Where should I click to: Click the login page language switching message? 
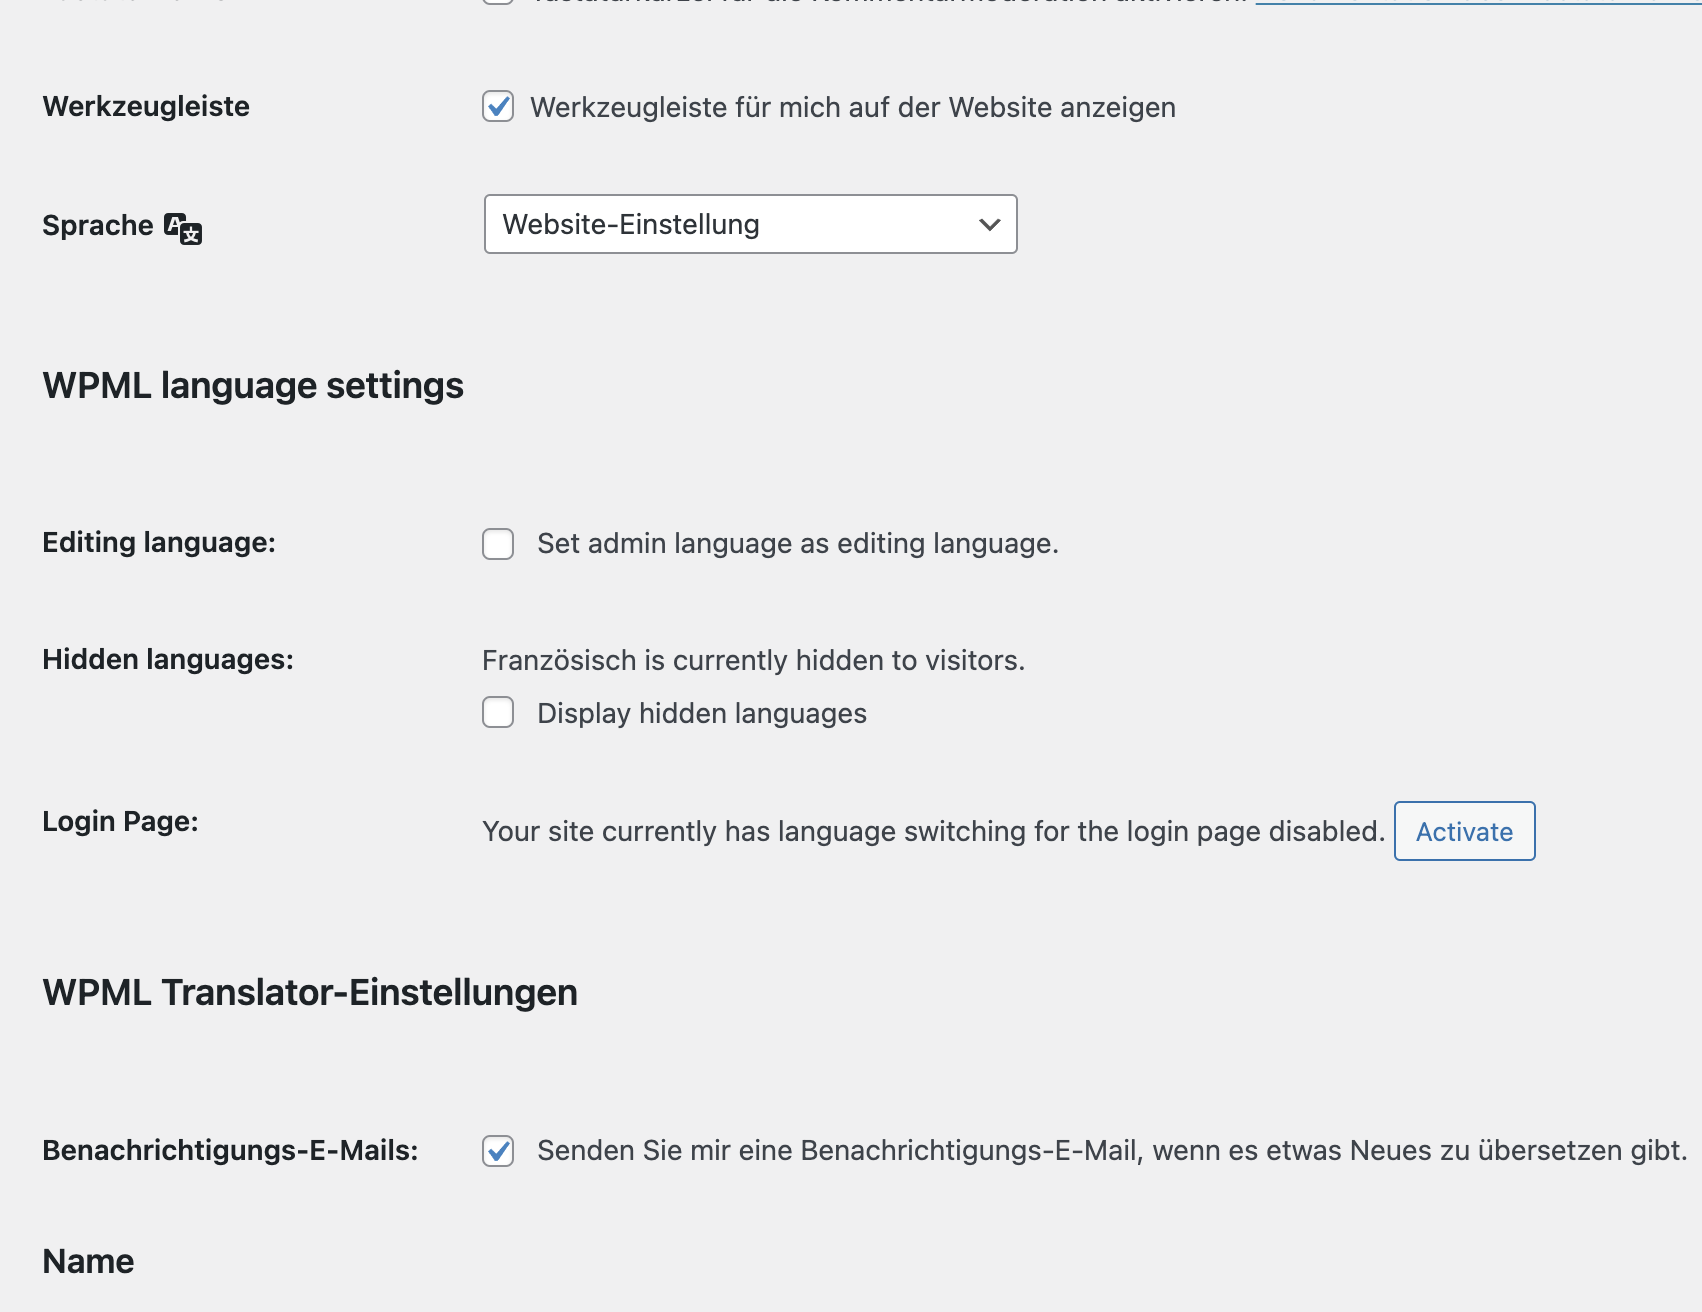[932, 832]
